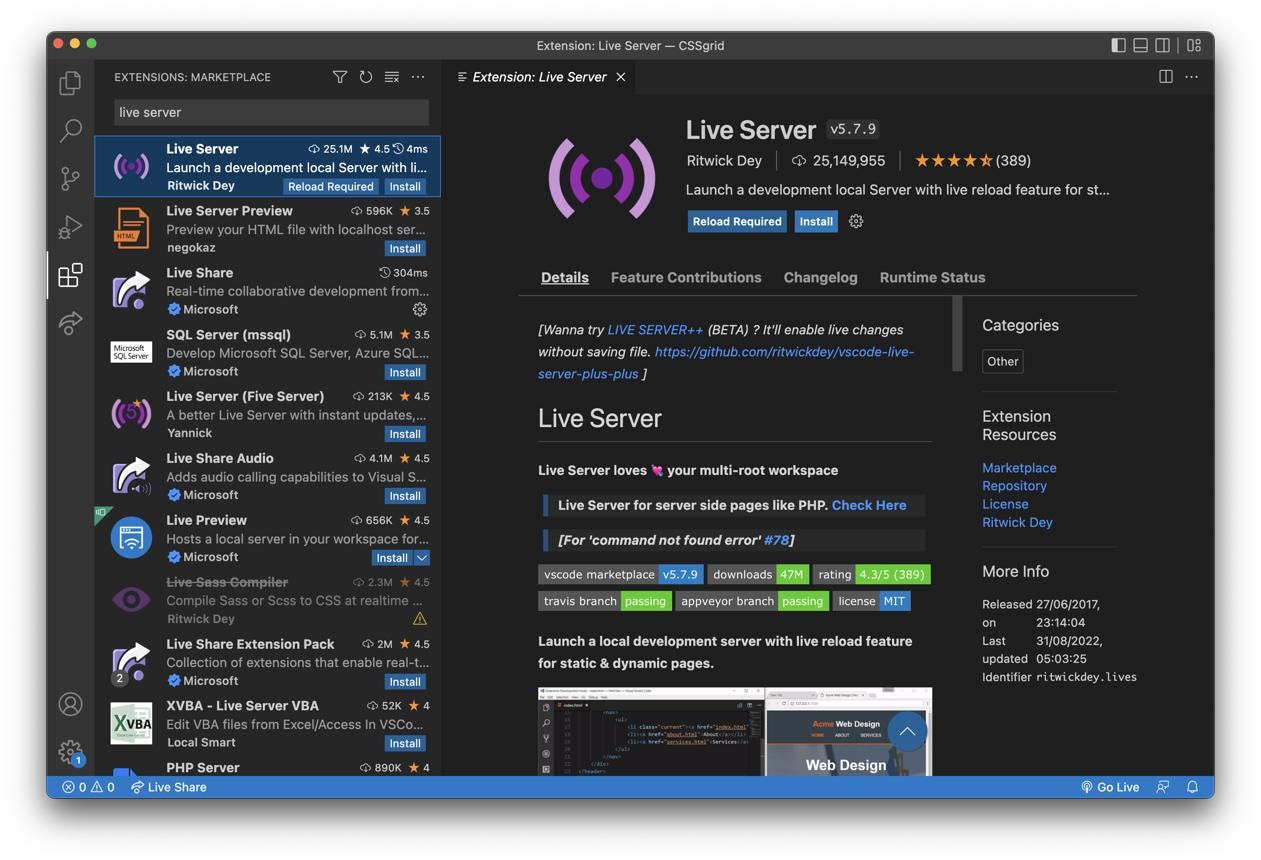Switch to Feature Contributions tab

[686, 278]
